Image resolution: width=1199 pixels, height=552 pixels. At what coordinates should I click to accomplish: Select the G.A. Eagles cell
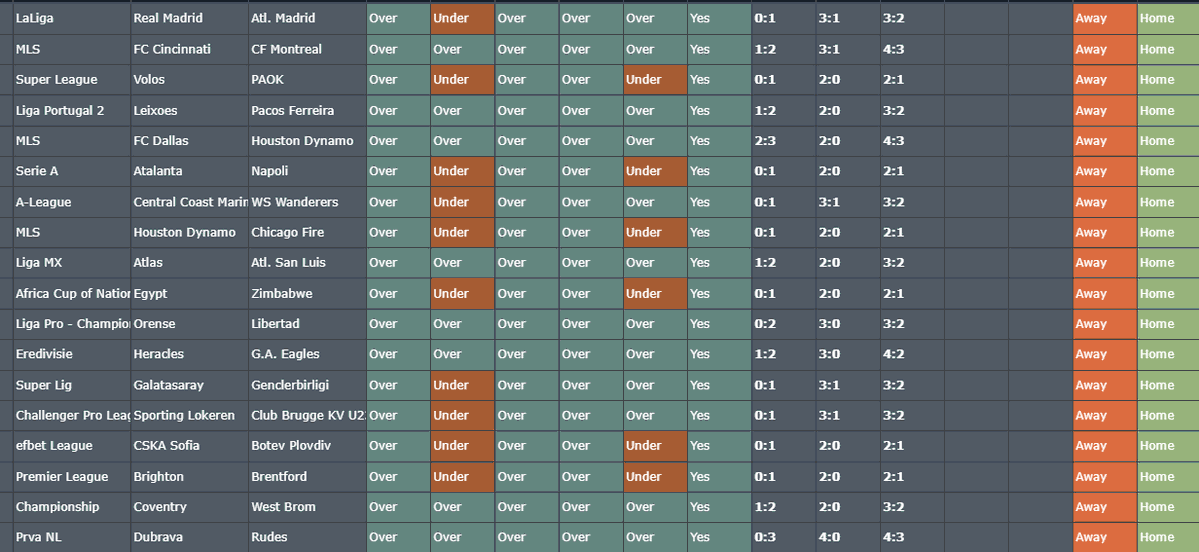click(307, 354)
